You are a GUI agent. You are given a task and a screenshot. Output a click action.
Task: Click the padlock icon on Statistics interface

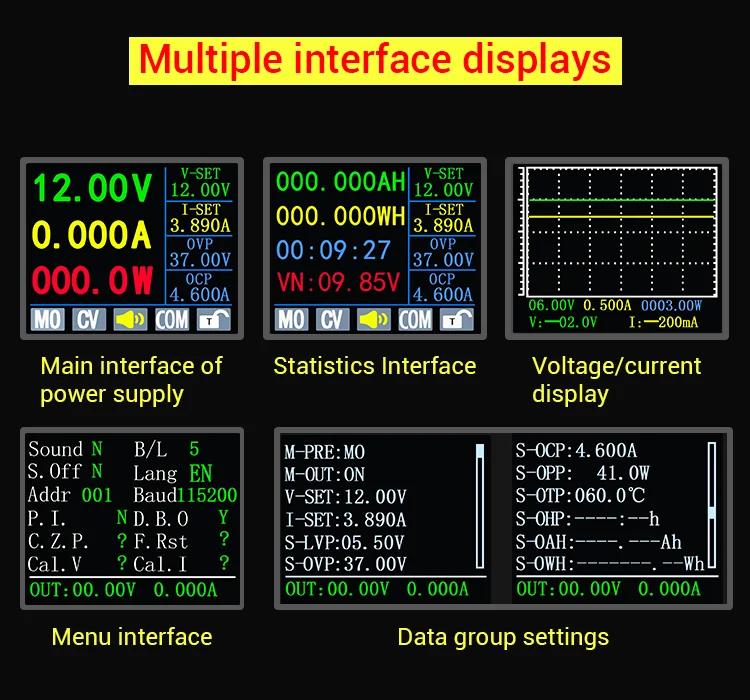click(456, 320)
